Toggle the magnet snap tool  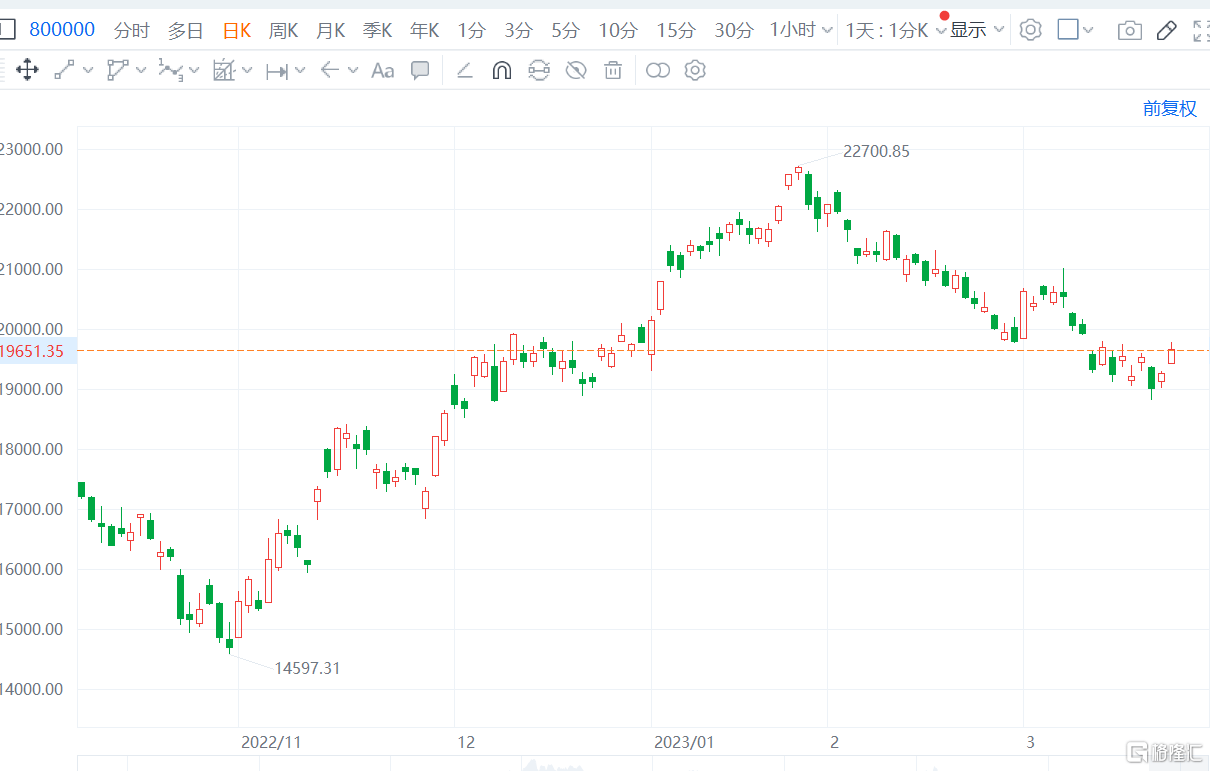point(502,70)
